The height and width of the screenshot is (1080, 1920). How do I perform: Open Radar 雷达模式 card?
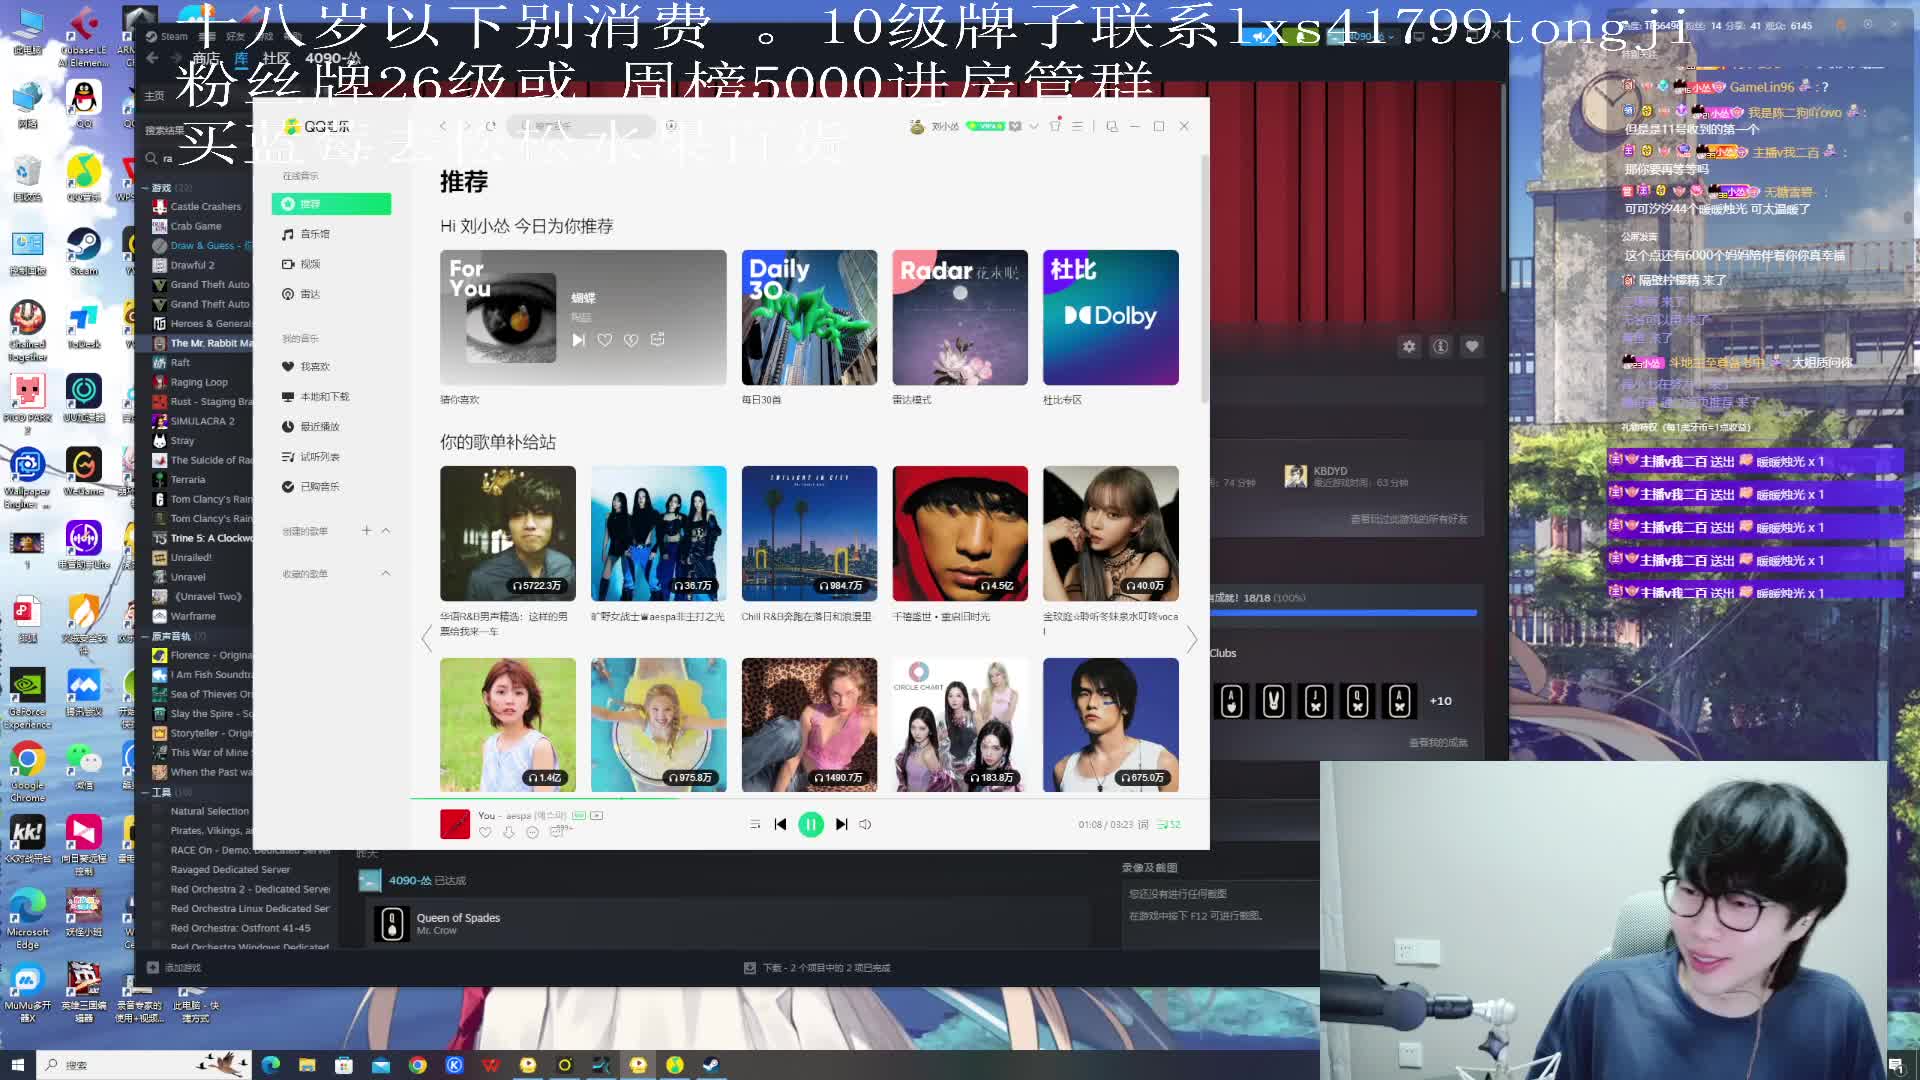coord(960,318)
